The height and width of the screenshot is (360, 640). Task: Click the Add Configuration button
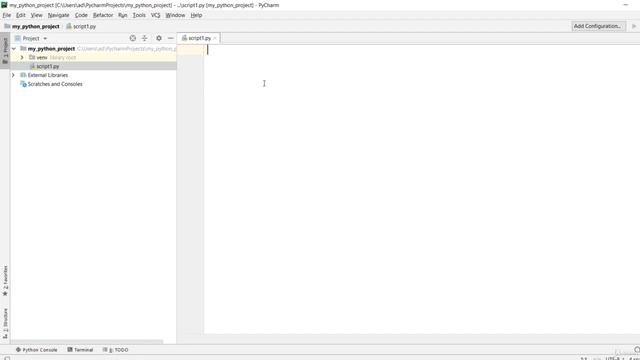click(598, 26)
